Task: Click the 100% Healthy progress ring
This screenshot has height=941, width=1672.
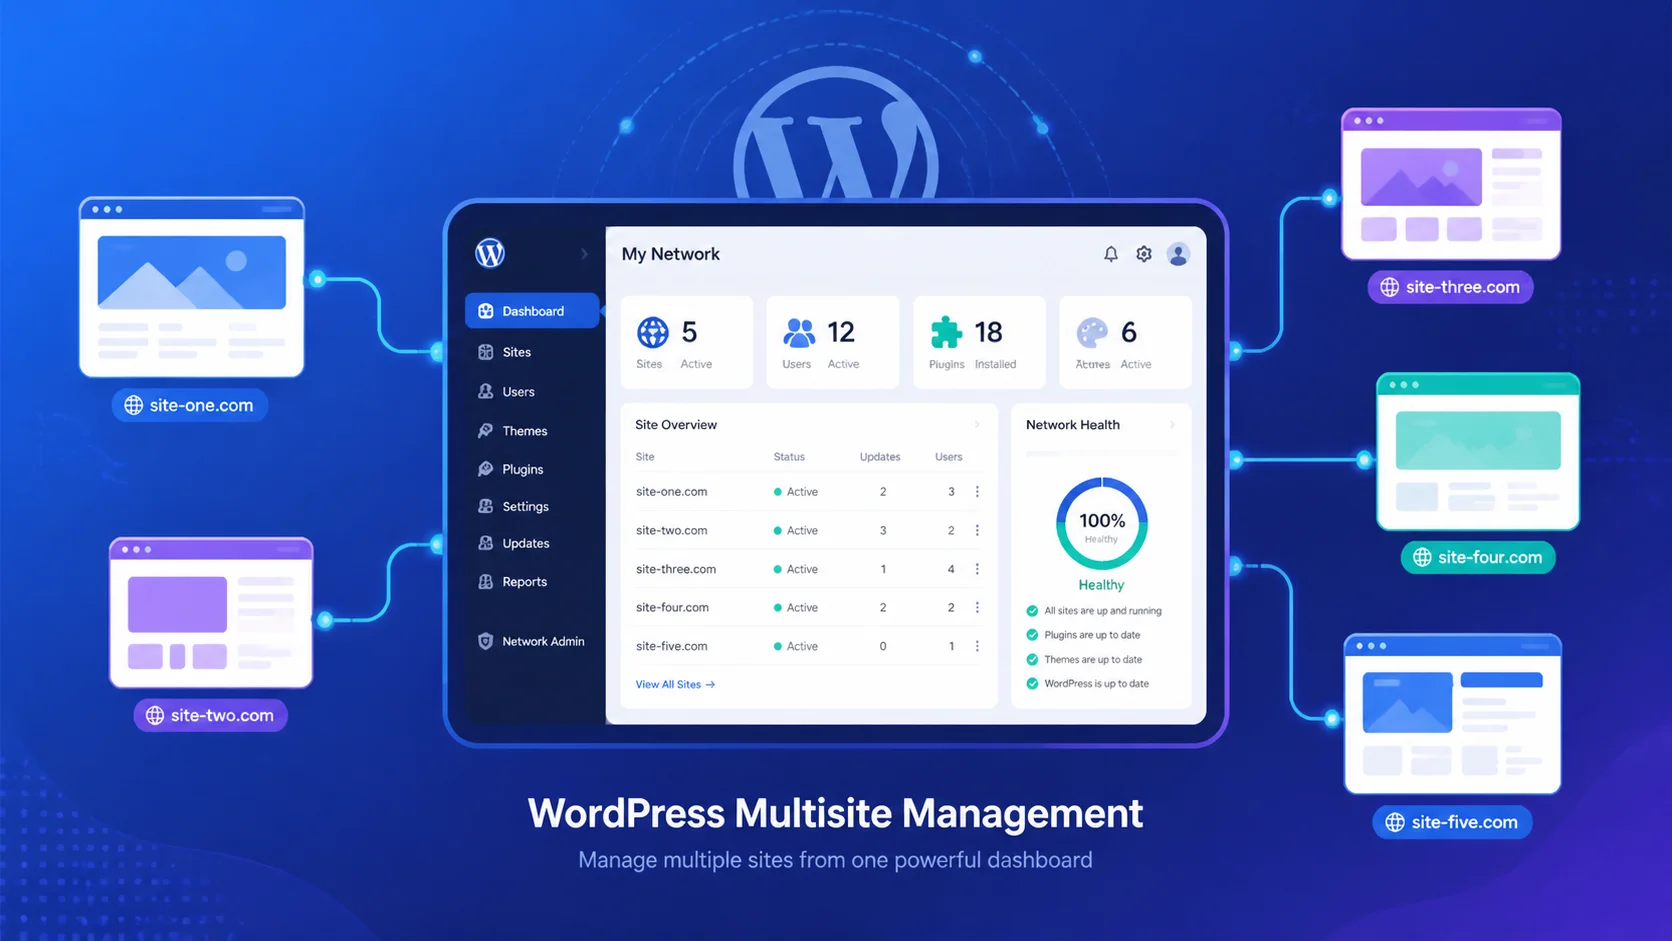Action: coord(1101,524)
